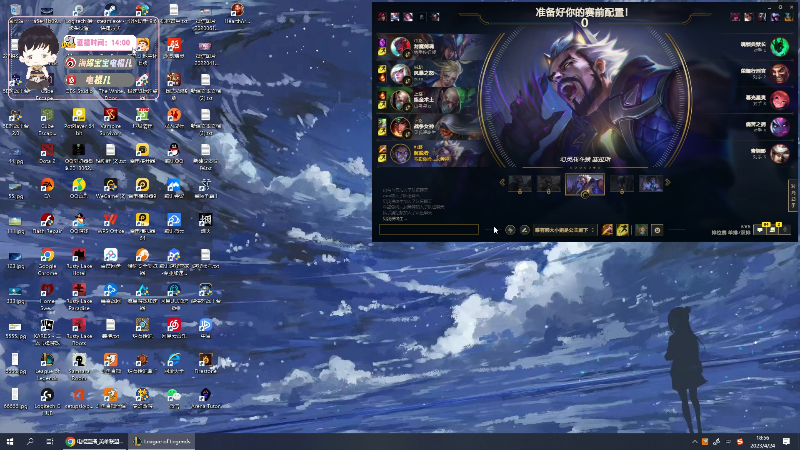Open Task View on the taskbar
Screen dimensions: 800x450
point(49,441)
